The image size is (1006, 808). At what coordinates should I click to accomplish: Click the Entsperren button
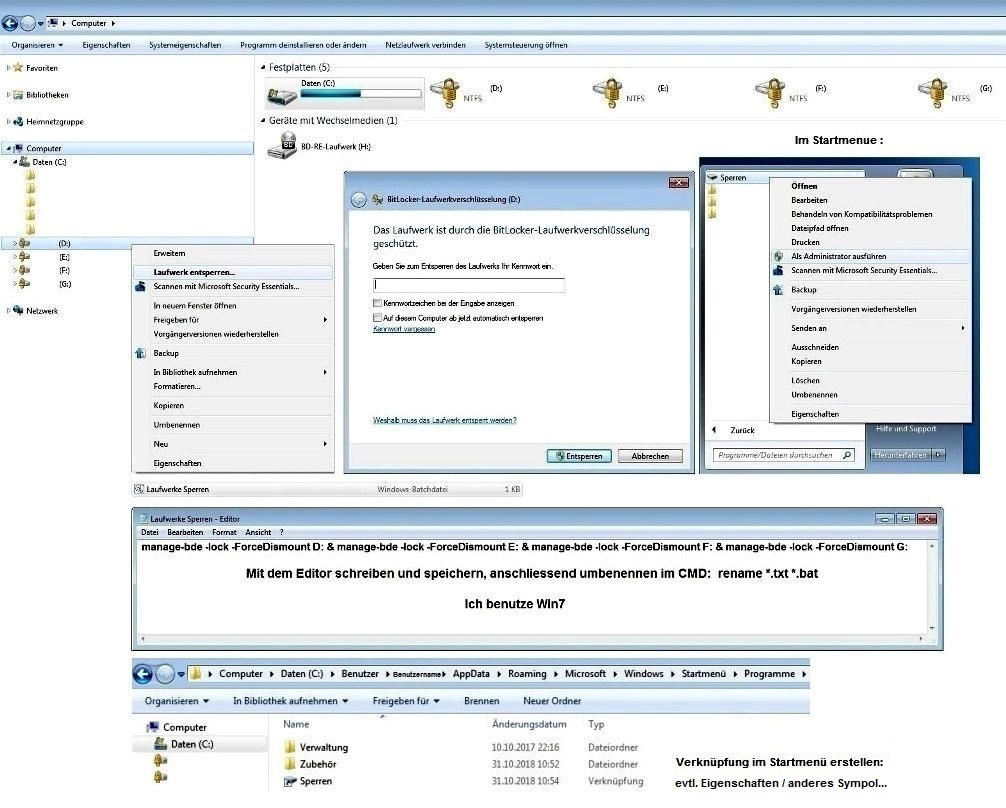(579, 456)
